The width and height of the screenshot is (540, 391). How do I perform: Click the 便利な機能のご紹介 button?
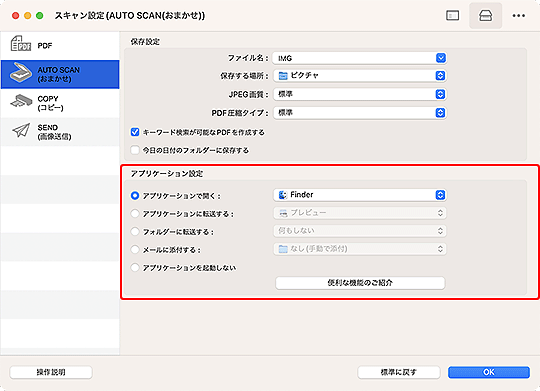tap(360, 283)
